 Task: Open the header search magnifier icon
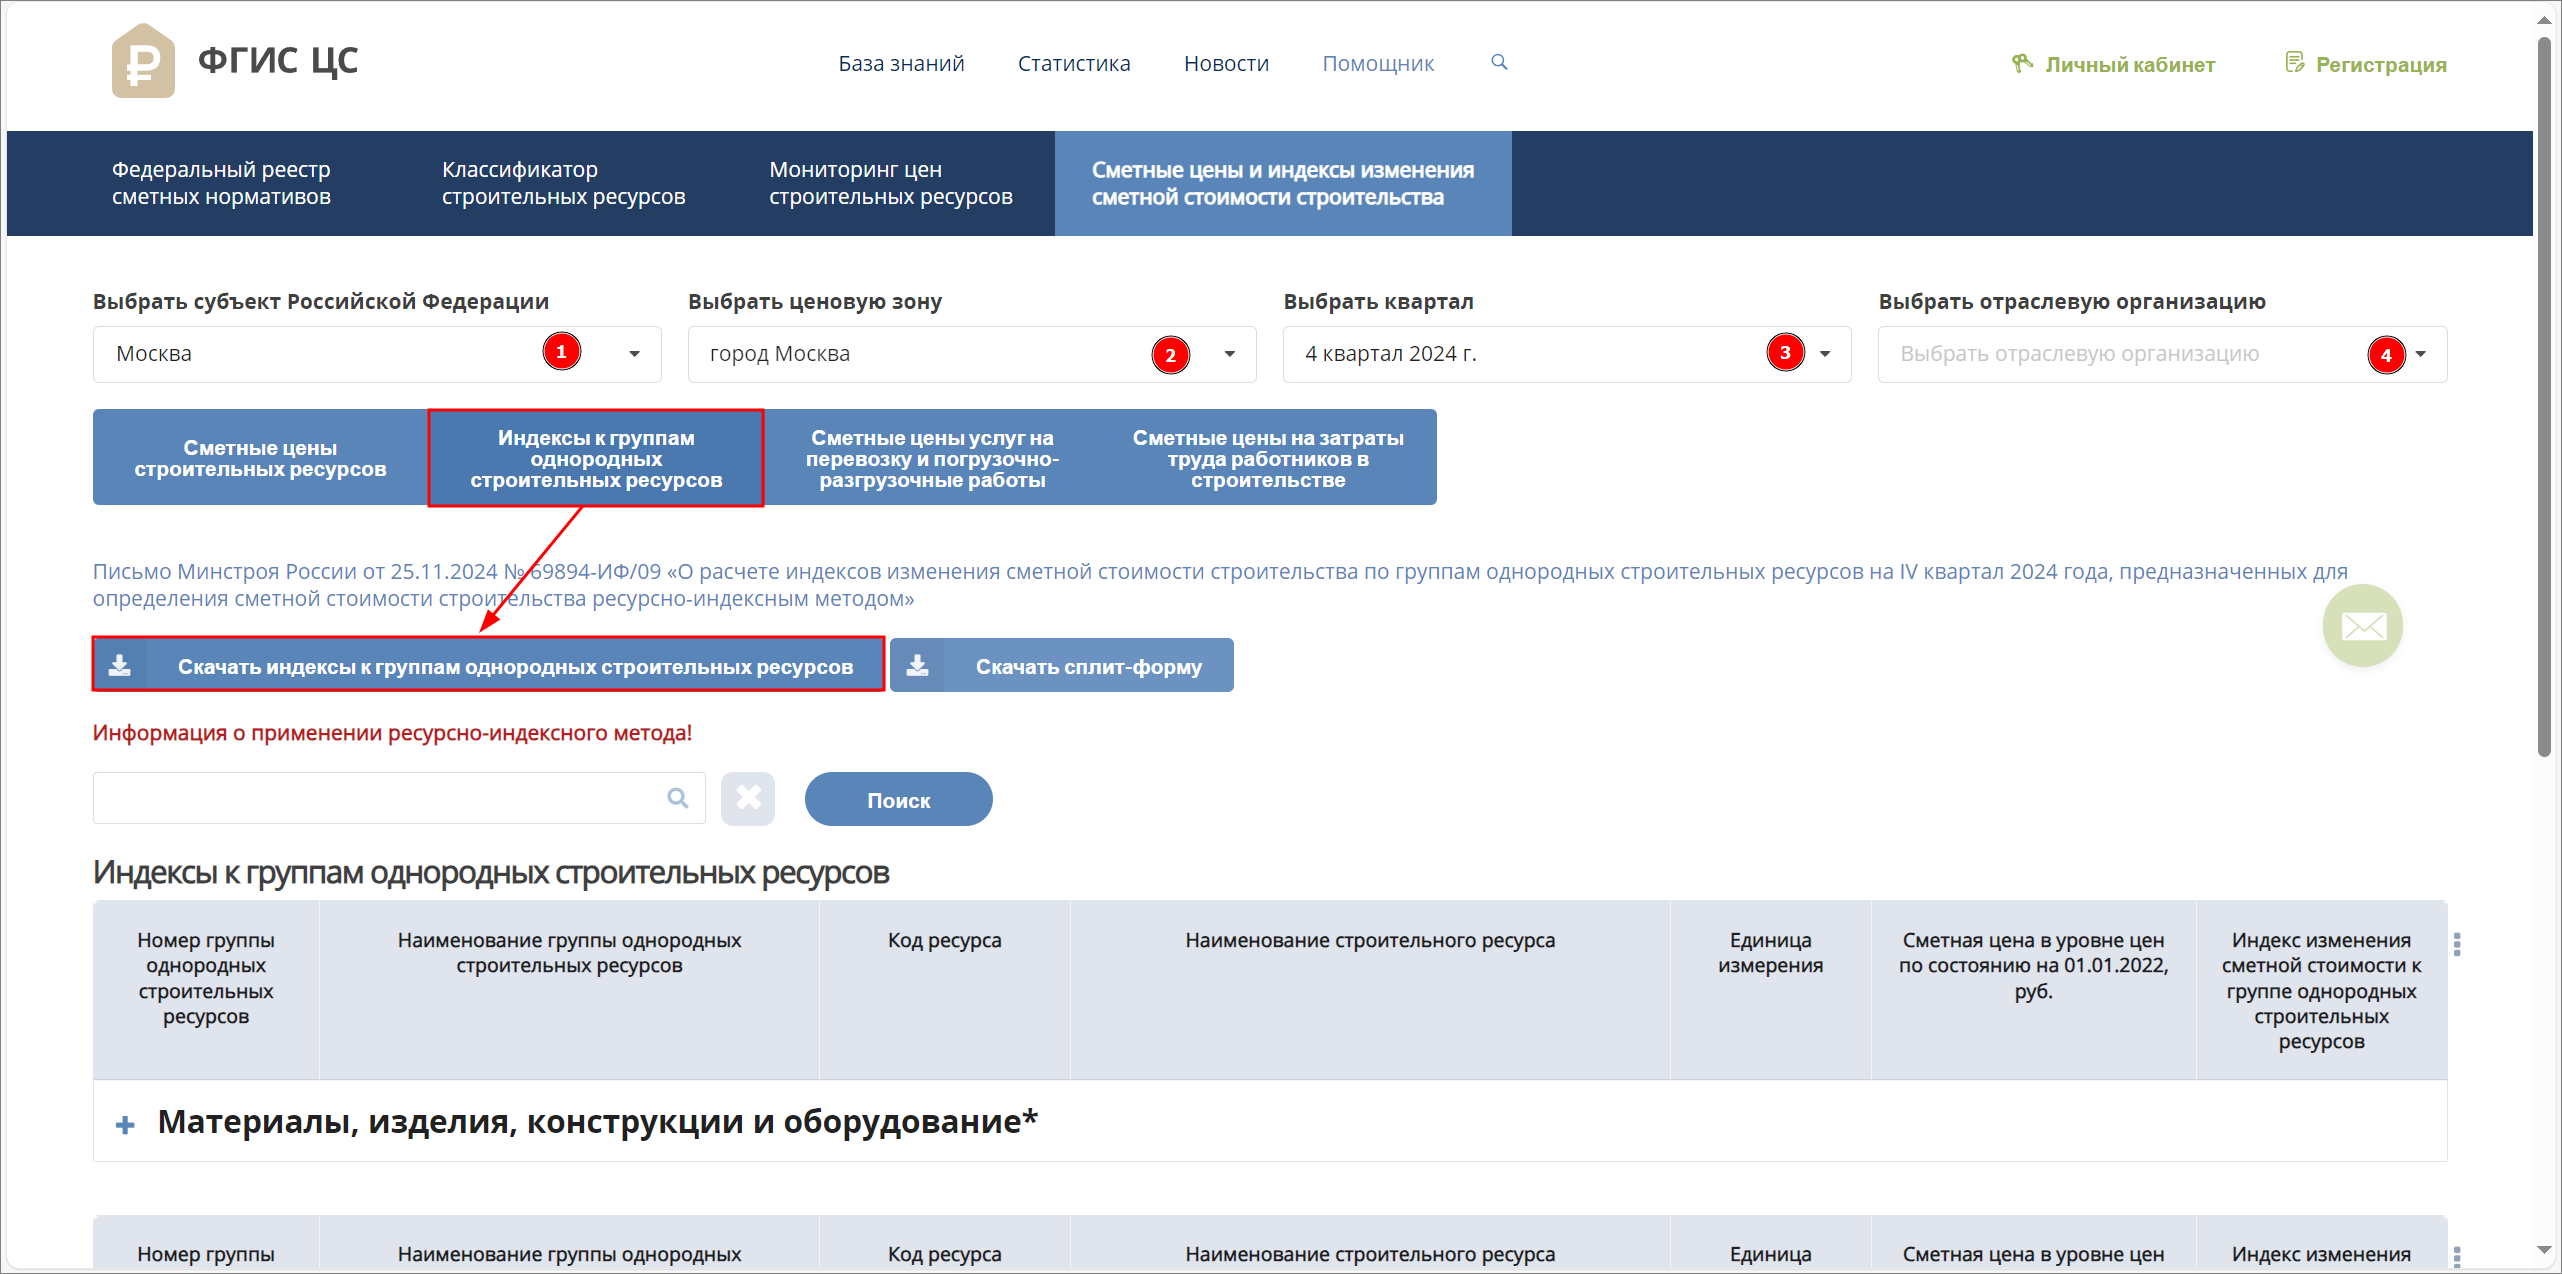pos(1499,62)
